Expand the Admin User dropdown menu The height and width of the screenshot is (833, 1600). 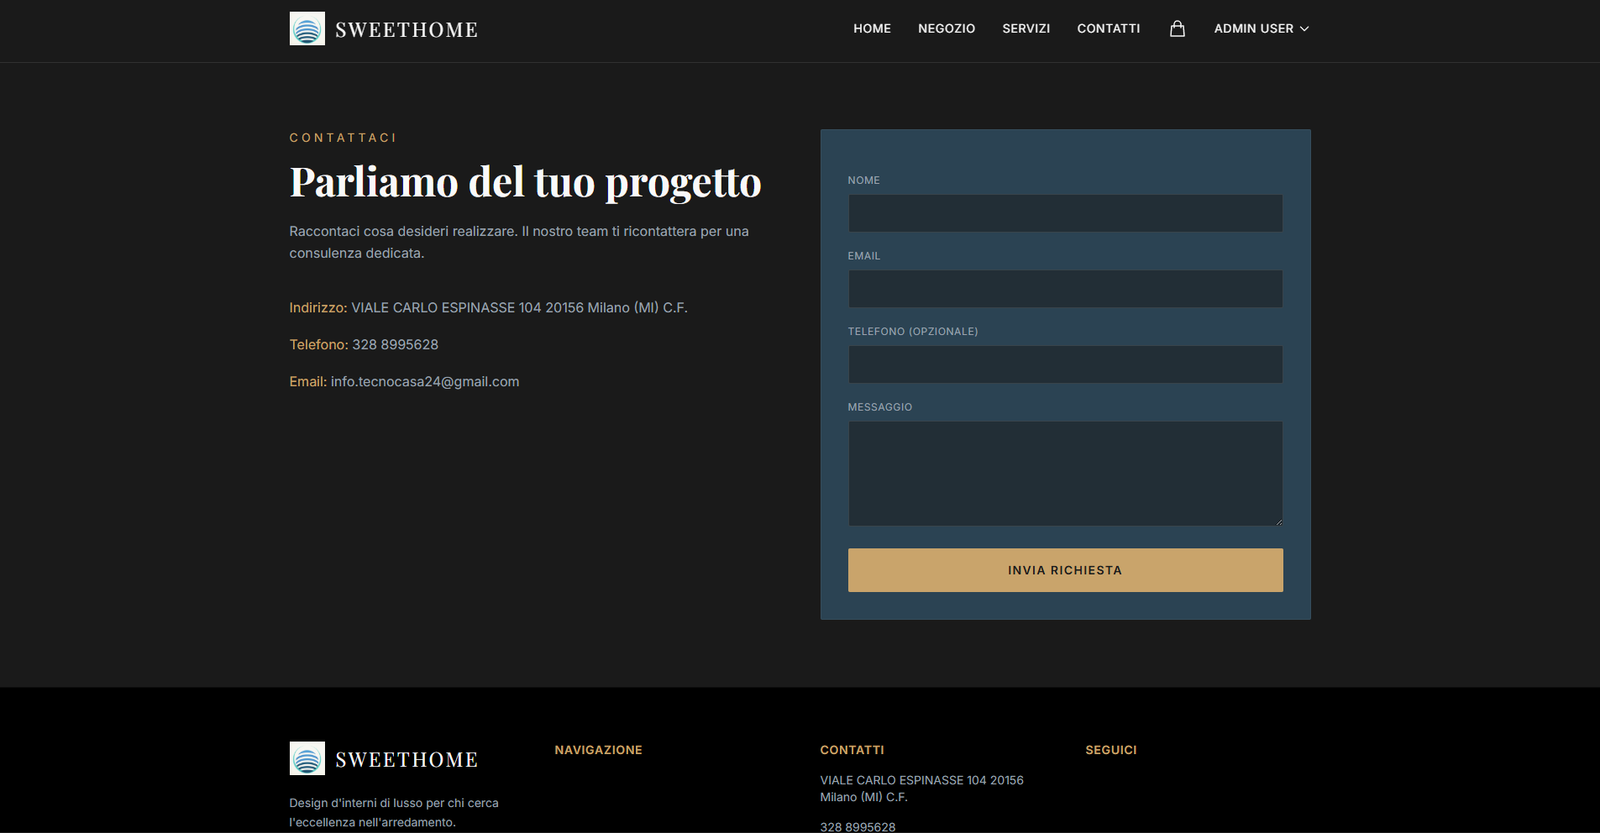coord(1261,29)
